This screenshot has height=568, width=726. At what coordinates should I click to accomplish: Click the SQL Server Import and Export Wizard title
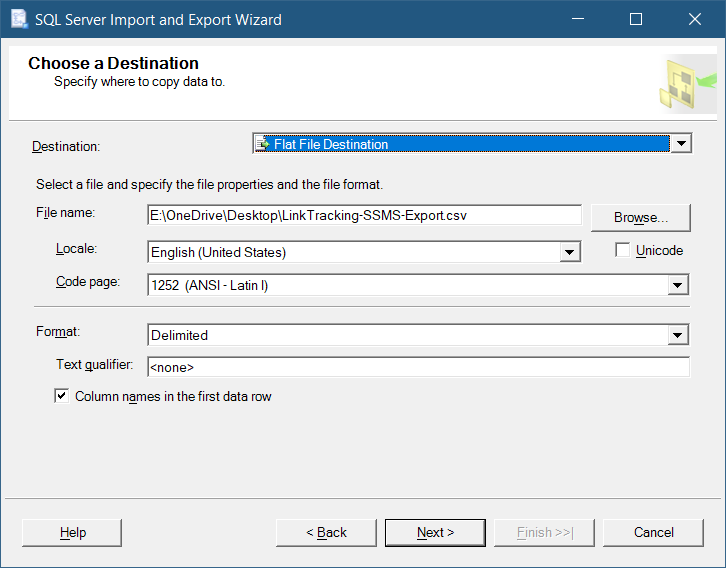tap(158, 20)
